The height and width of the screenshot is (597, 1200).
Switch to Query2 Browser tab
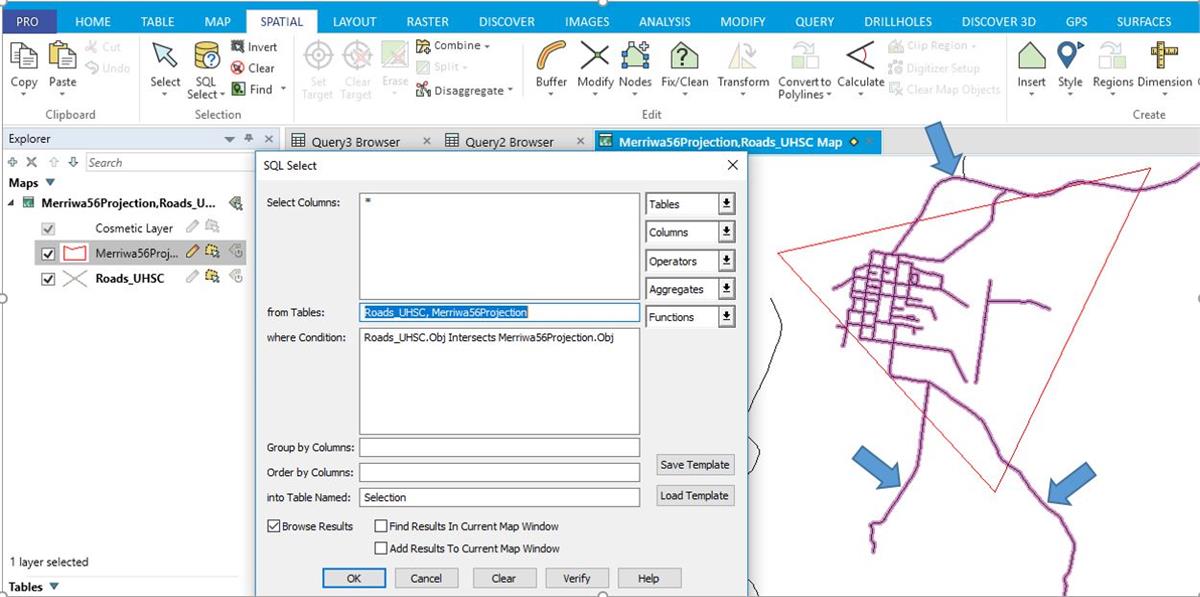(508, 142)
